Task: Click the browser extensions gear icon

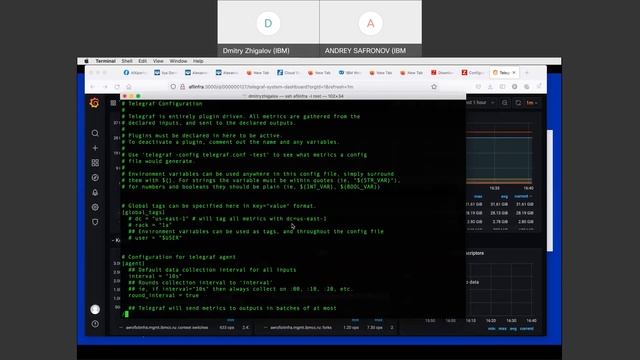Action: (x=515, y=87)
